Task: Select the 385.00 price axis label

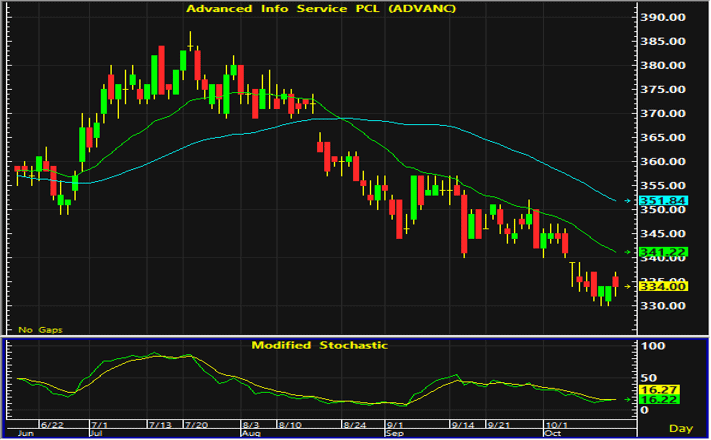Action: pyautogui.click(x=662, y=41)
